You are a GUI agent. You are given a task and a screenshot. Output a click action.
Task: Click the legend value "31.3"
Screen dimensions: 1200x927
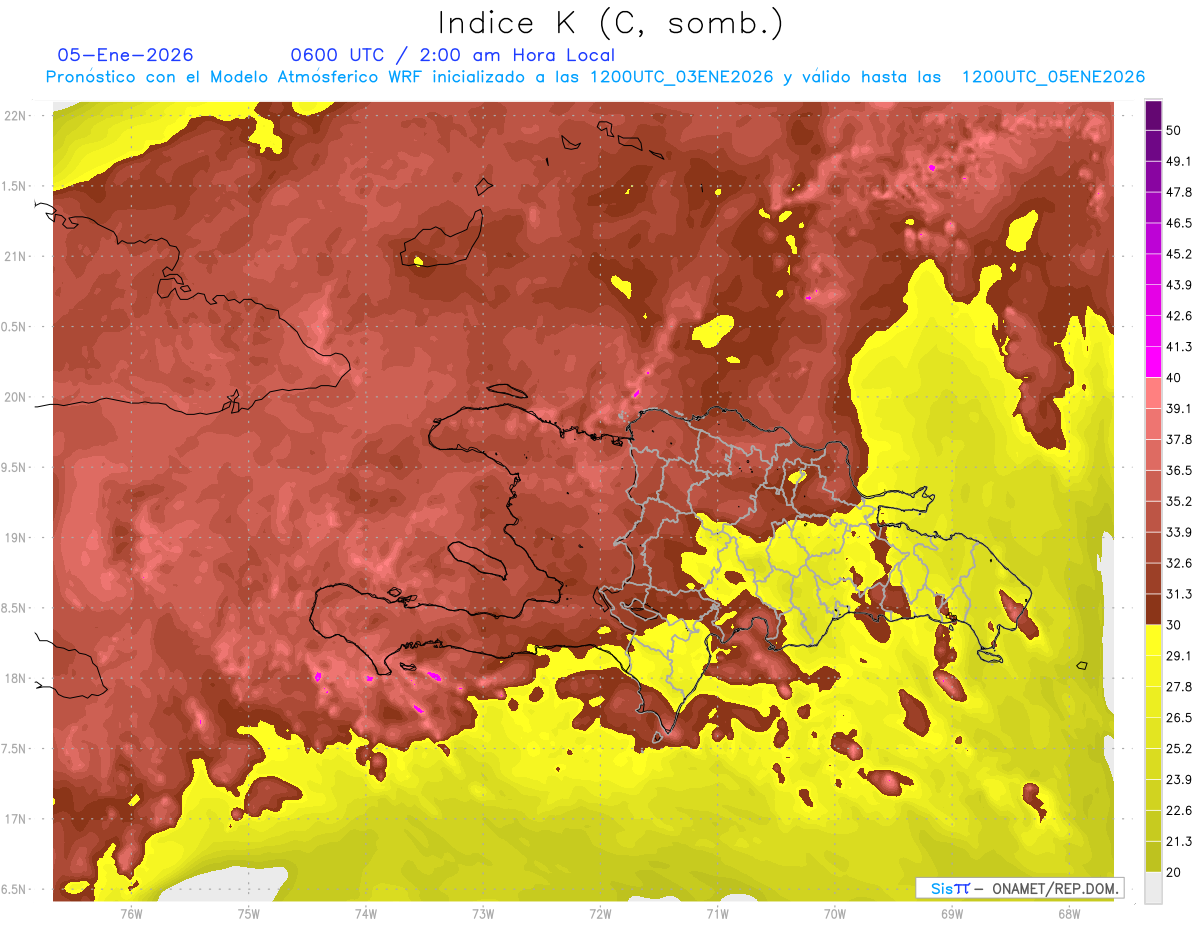click(1179, 594)
